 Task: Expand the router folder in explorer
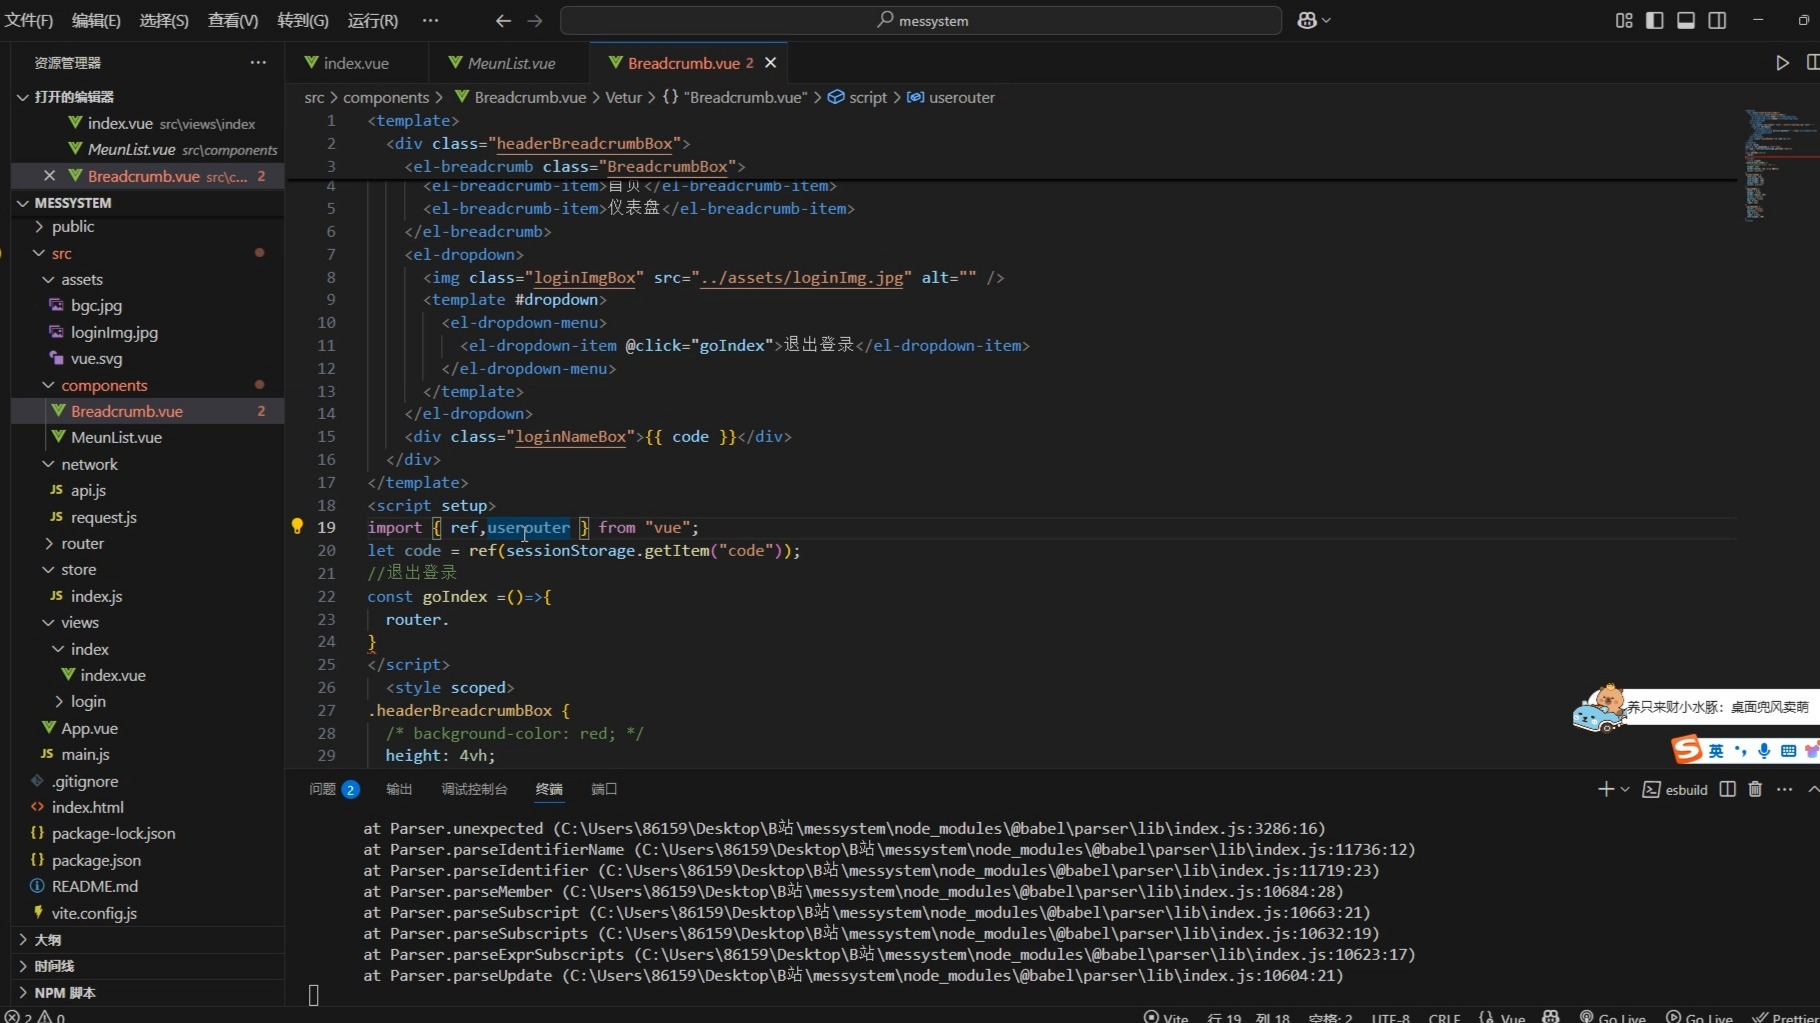(x=82, y=543)
